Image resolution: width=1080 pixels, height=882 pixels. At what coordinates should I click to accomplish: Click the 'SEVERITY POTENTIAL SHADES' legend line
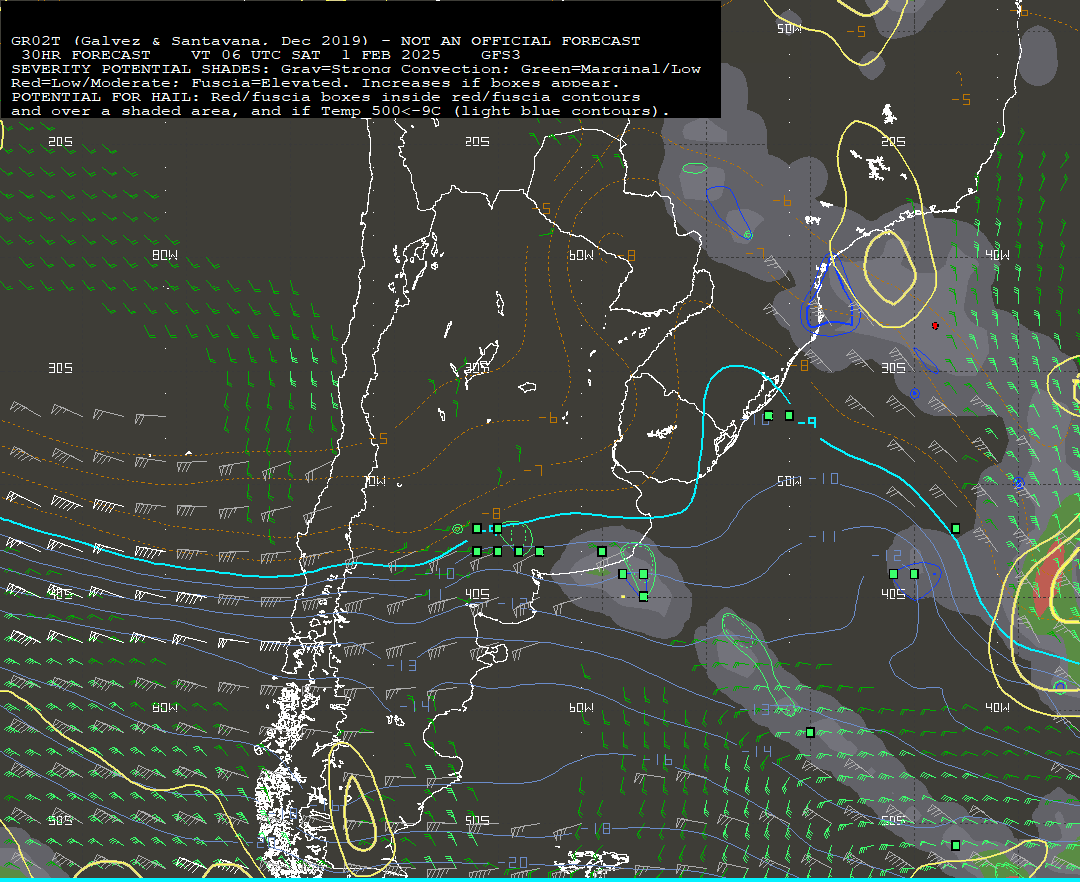click(x=356, y=69)
